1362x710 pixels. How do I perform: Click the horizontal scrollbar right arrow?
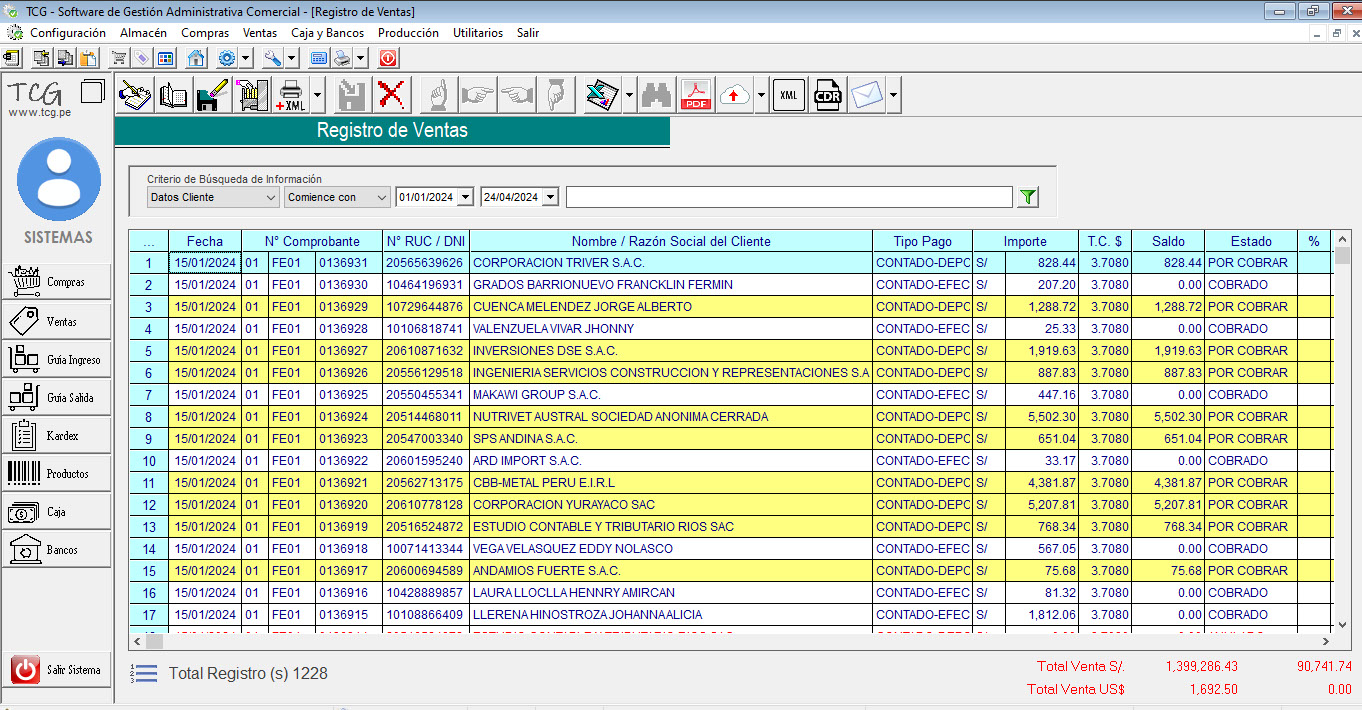tap(1326, 641)
